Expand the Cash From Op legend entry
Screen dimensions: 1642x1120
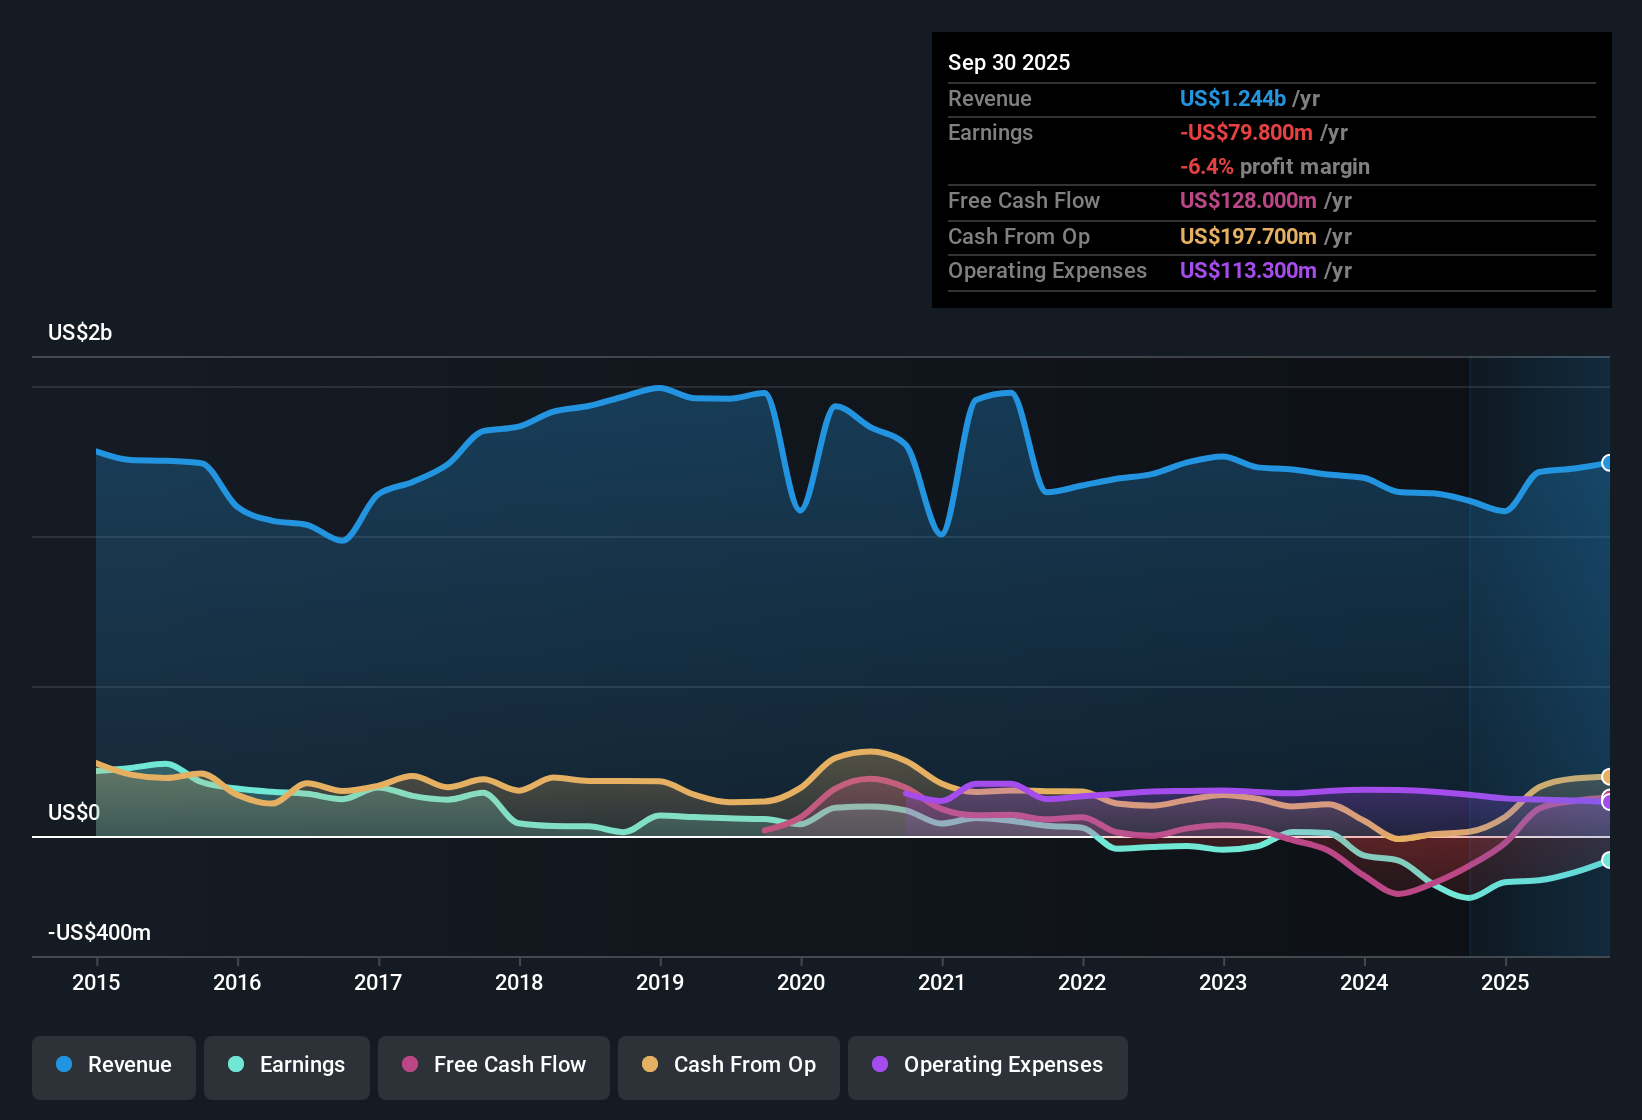click(728, 1065)
